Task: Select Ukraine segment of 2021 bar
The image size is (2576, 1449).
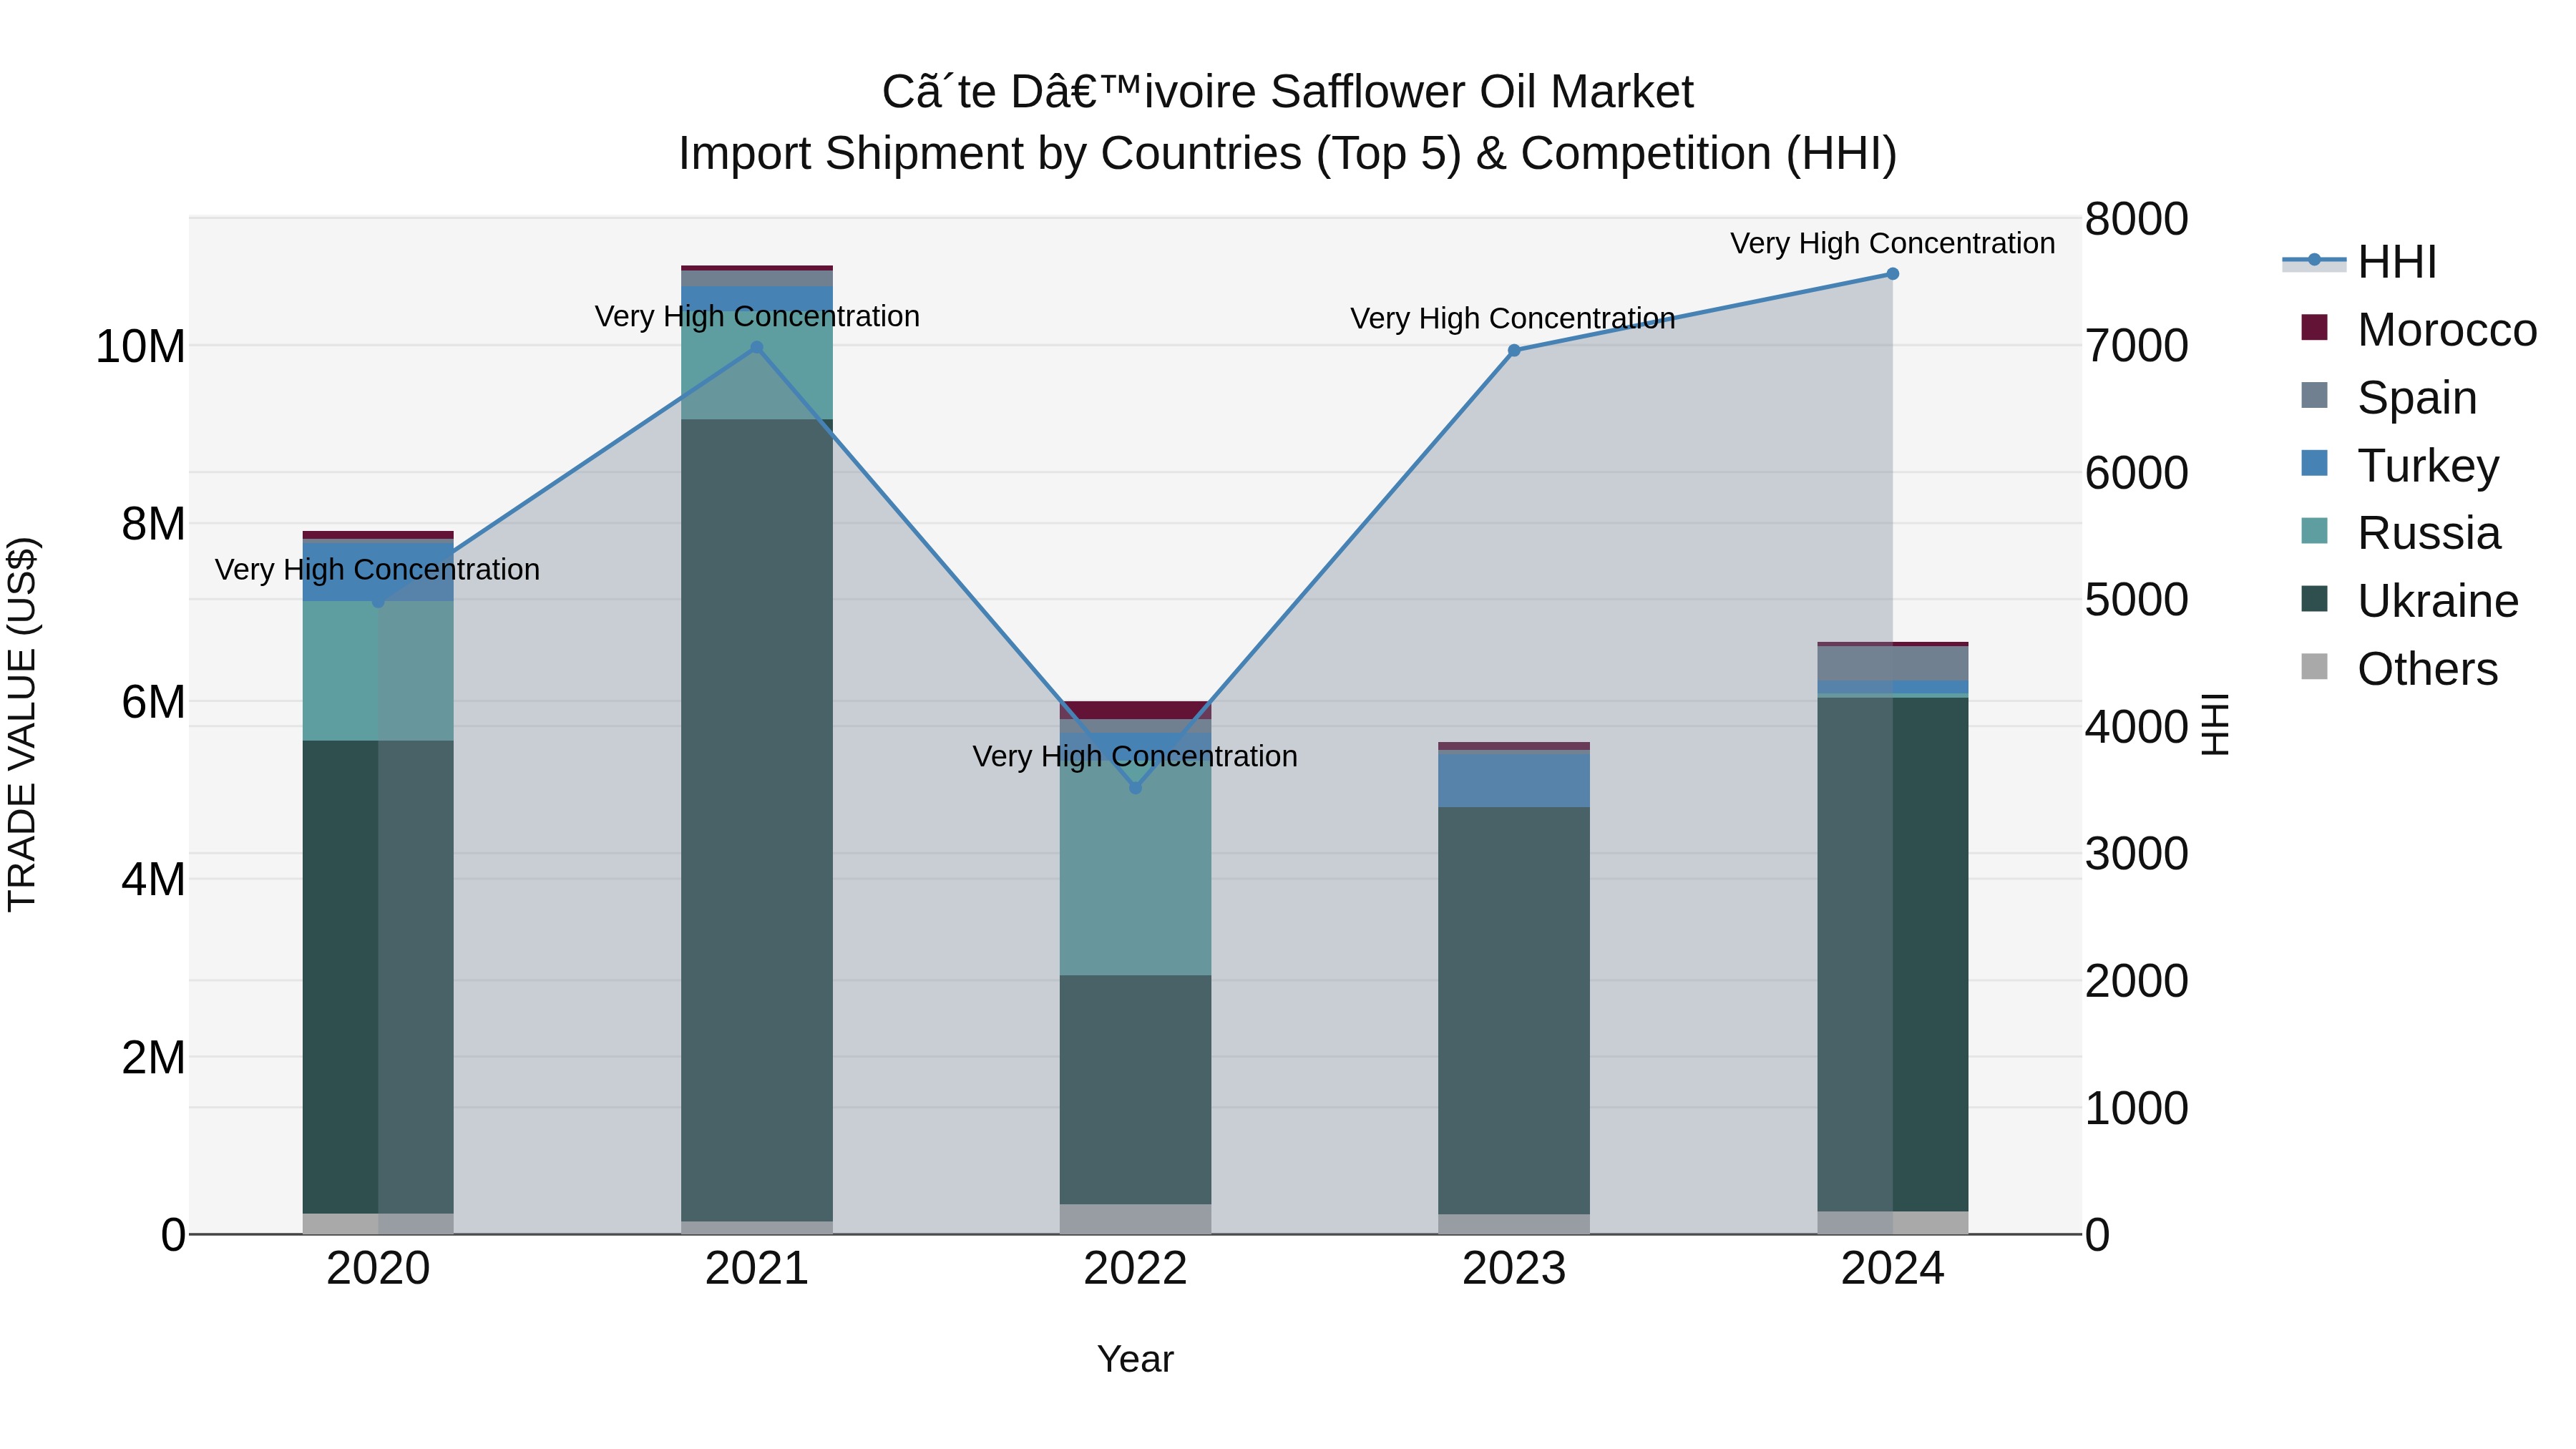Action: (756, 820)
